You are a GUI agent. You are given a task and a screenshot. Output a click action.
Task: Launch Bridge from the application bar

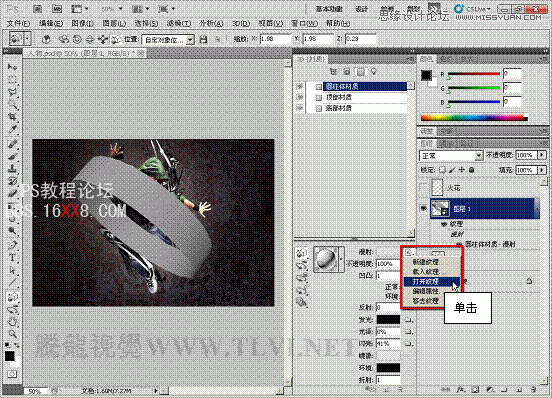[37, 9]
